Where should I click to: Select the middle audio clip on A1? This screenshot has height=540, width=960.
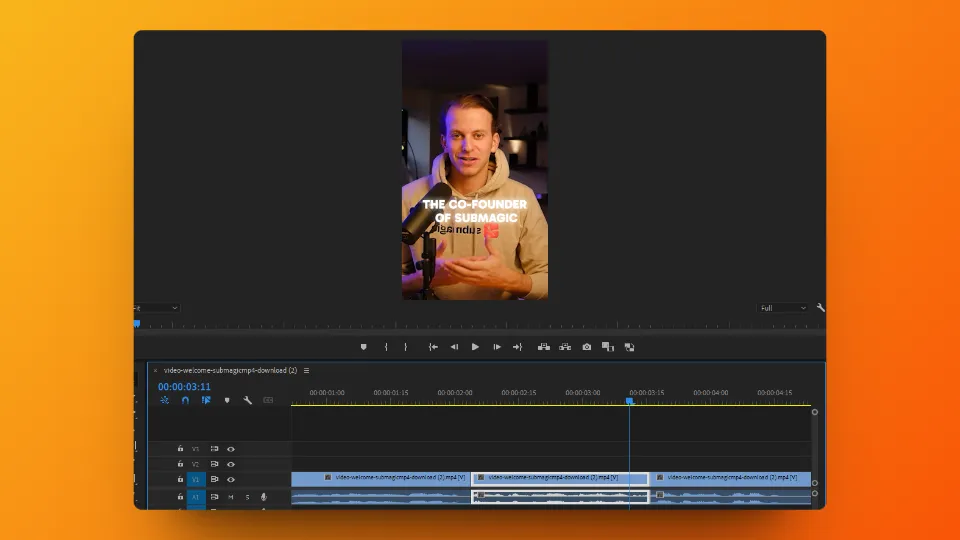560,497
